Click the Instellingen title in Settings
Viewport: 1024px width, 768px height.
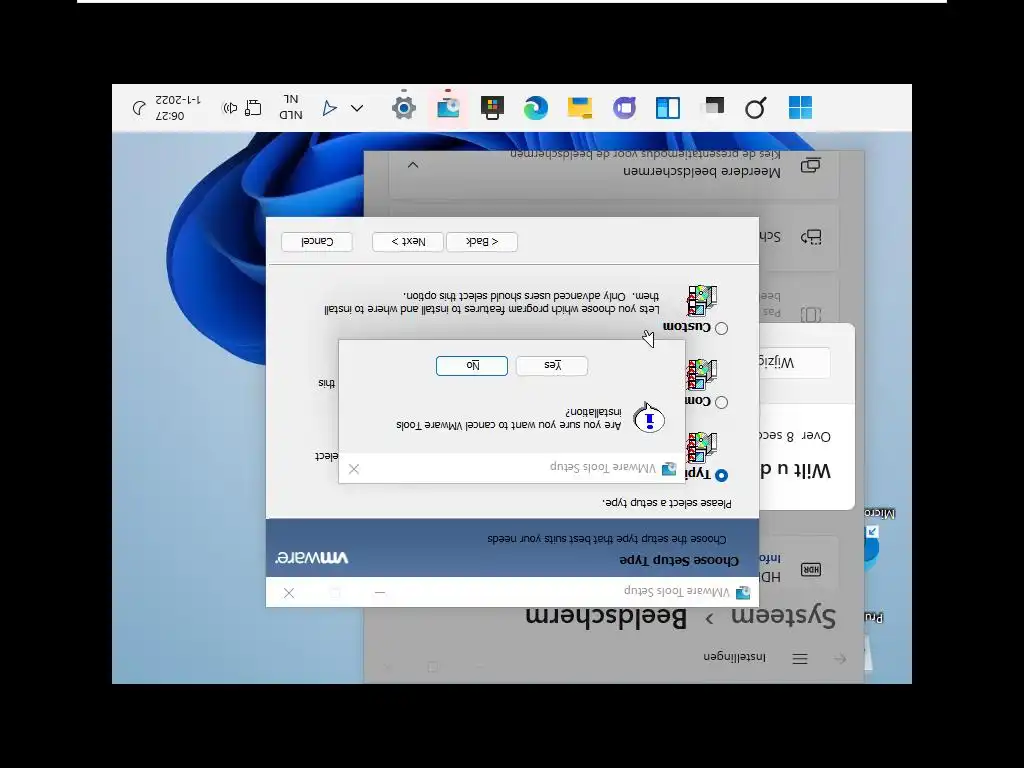click(734, 656)
